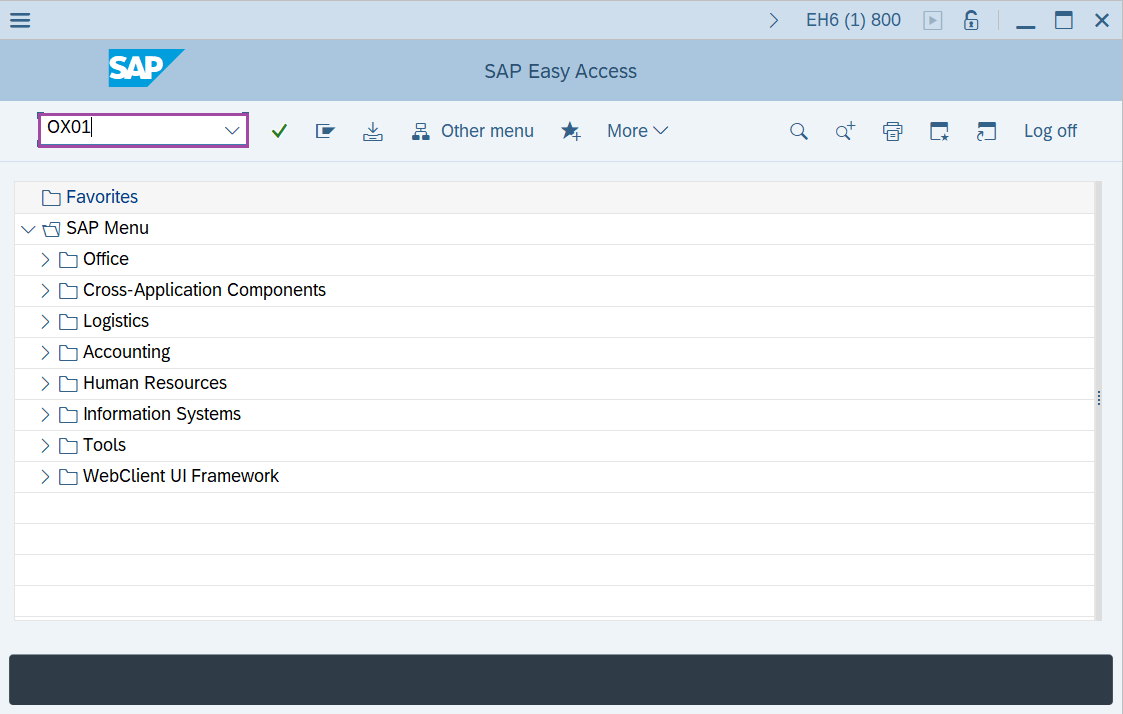Open the More menu
The height and width of the screenshot is (714, 1123).
637,130
